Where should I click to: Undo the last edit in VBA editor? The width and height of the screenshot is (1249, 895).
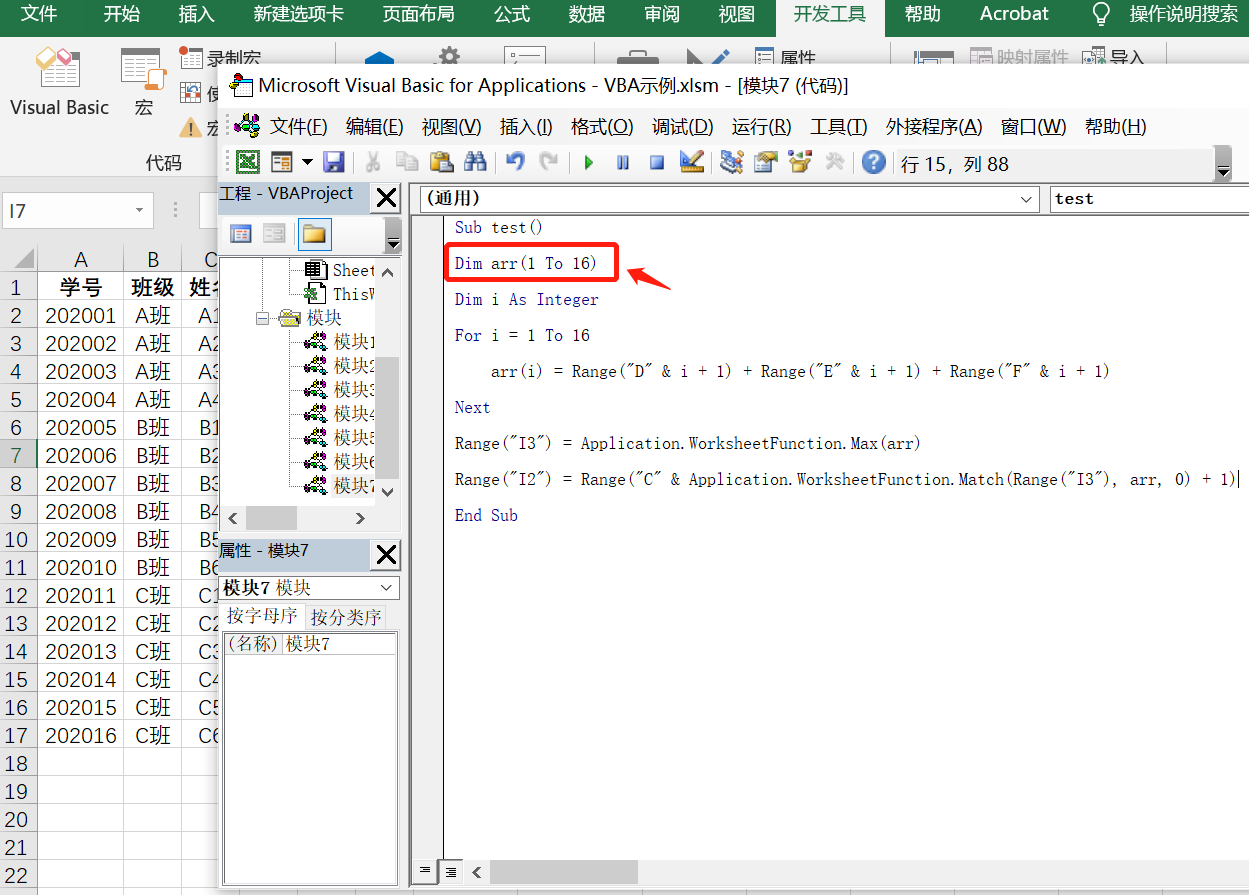tap(515, 162)
